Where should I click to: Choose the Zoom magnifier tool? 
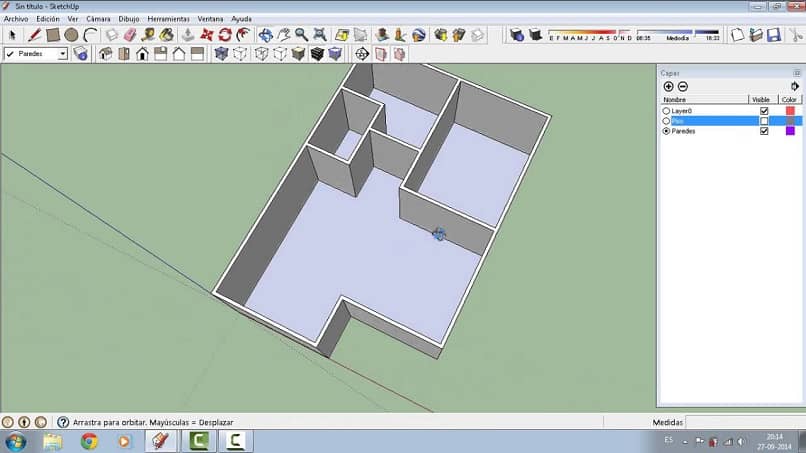click(301, 35)
